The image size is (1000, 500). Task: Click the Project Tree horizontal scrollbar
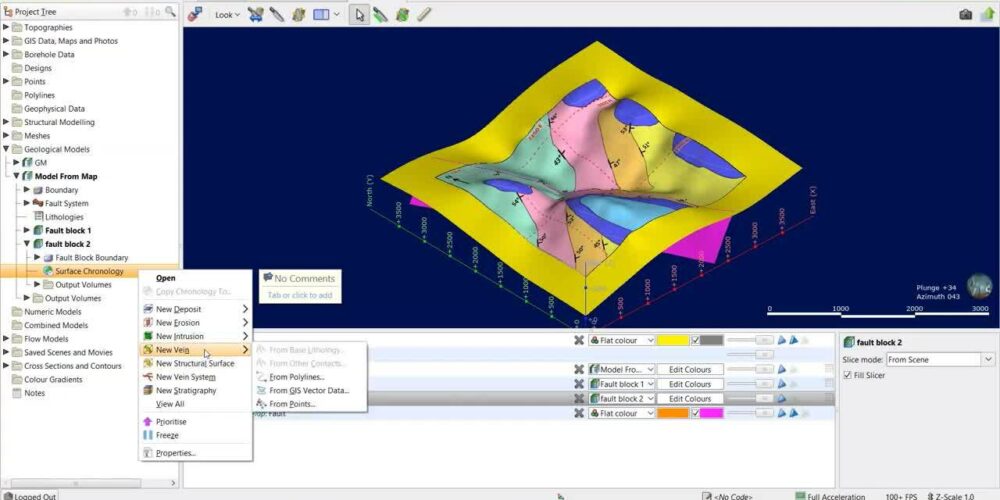[x=75, y=483]
